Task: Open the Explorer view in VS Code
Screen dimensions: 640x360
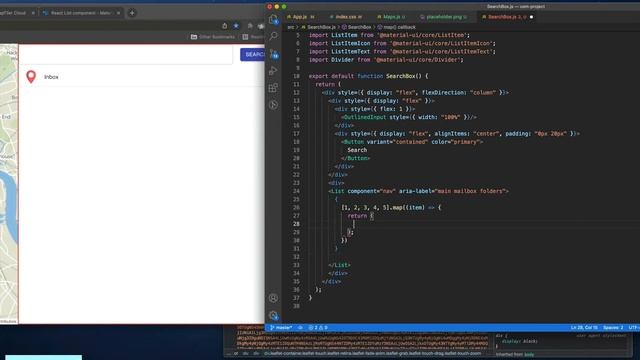Action: (x=273, y=19)
